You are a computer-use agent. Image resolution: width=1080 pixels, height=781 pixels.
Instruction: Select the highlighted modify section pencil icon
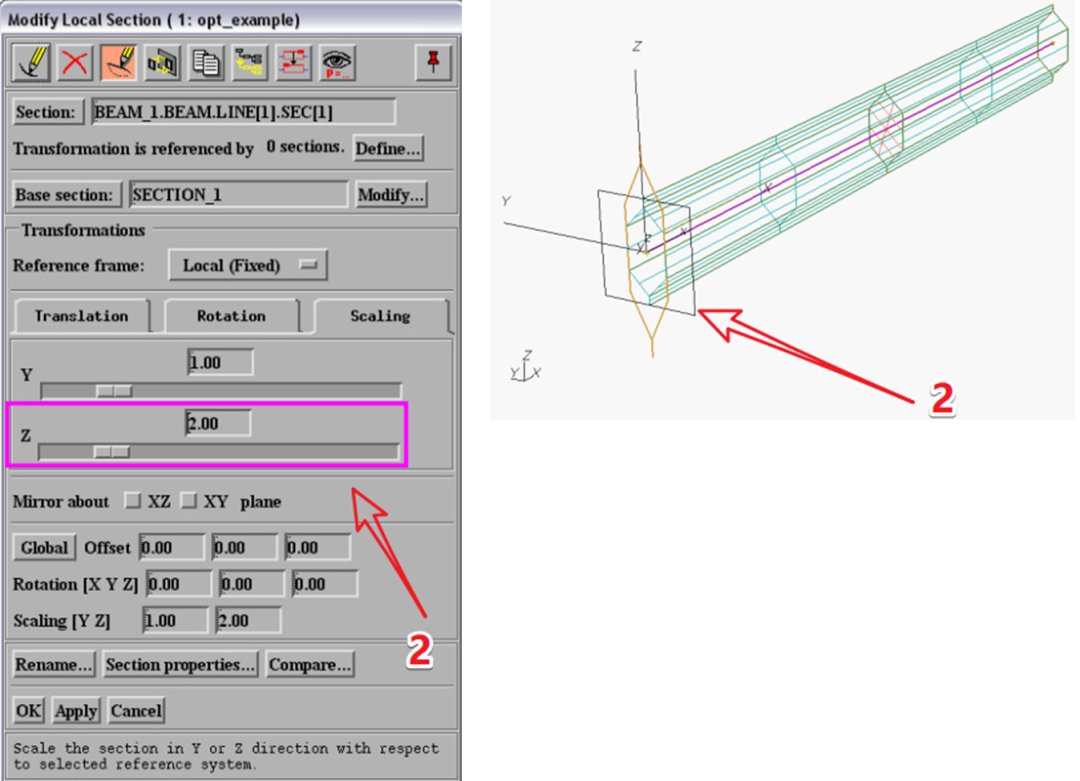(x=118, y=63)
